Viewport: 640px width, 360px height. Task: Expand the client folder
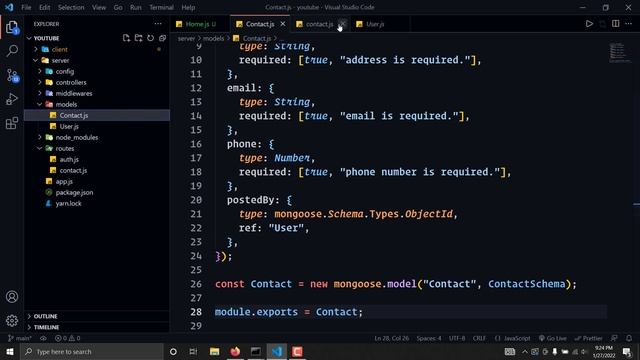[36, 49]
